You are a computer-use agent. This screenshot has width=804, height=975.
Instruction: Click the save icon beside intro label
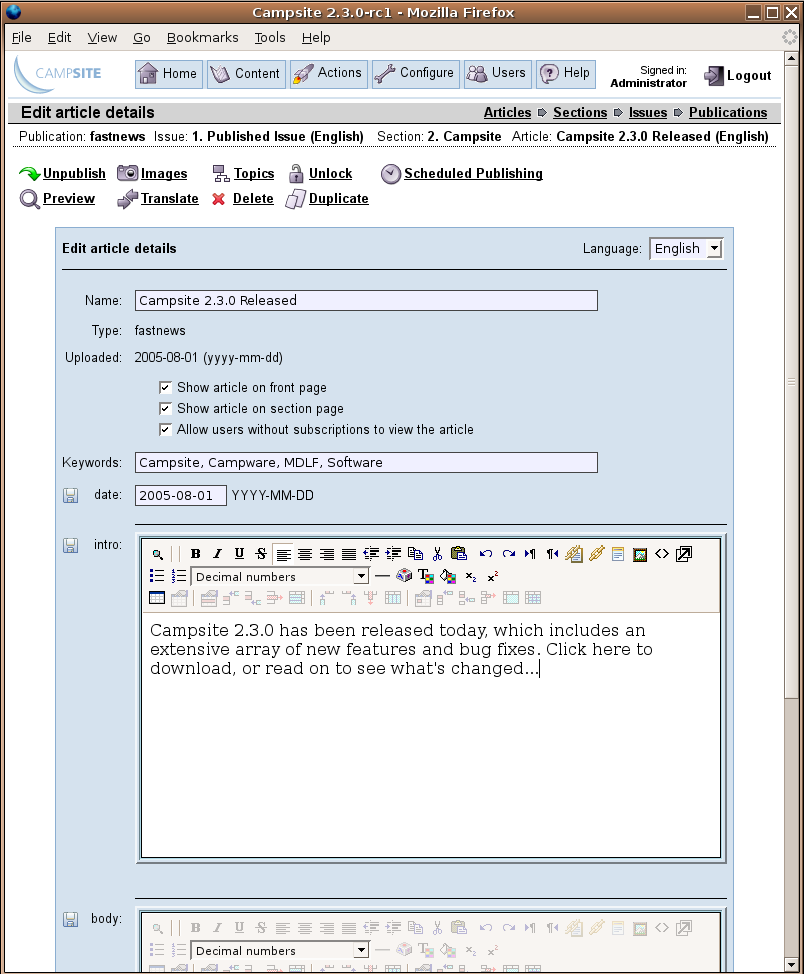pyautogui.click(x=70, y=545)
